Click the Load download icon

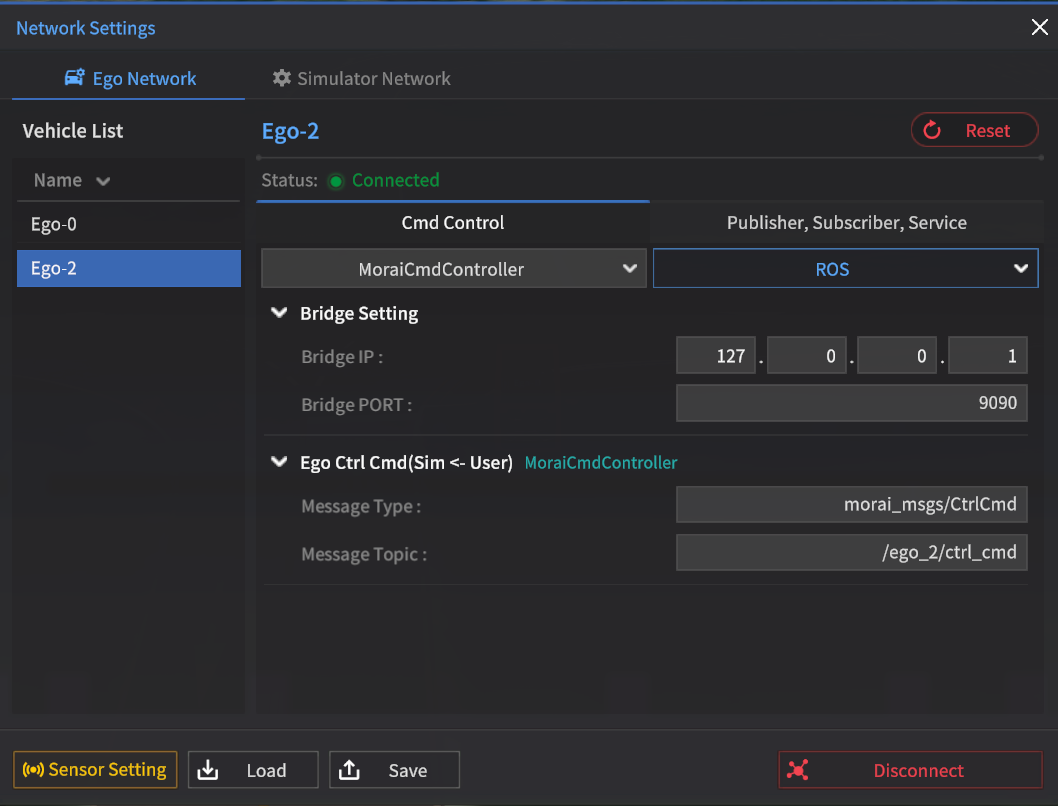tap(207, 770)
